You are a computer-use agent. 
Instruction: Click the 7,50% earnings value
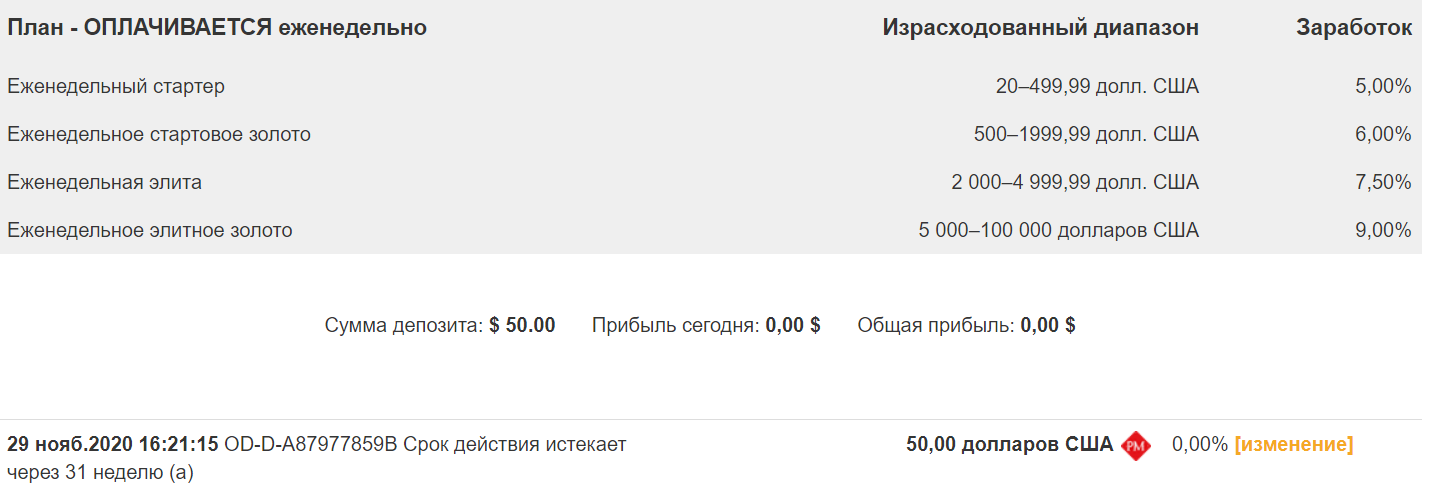click(1383, 183)
